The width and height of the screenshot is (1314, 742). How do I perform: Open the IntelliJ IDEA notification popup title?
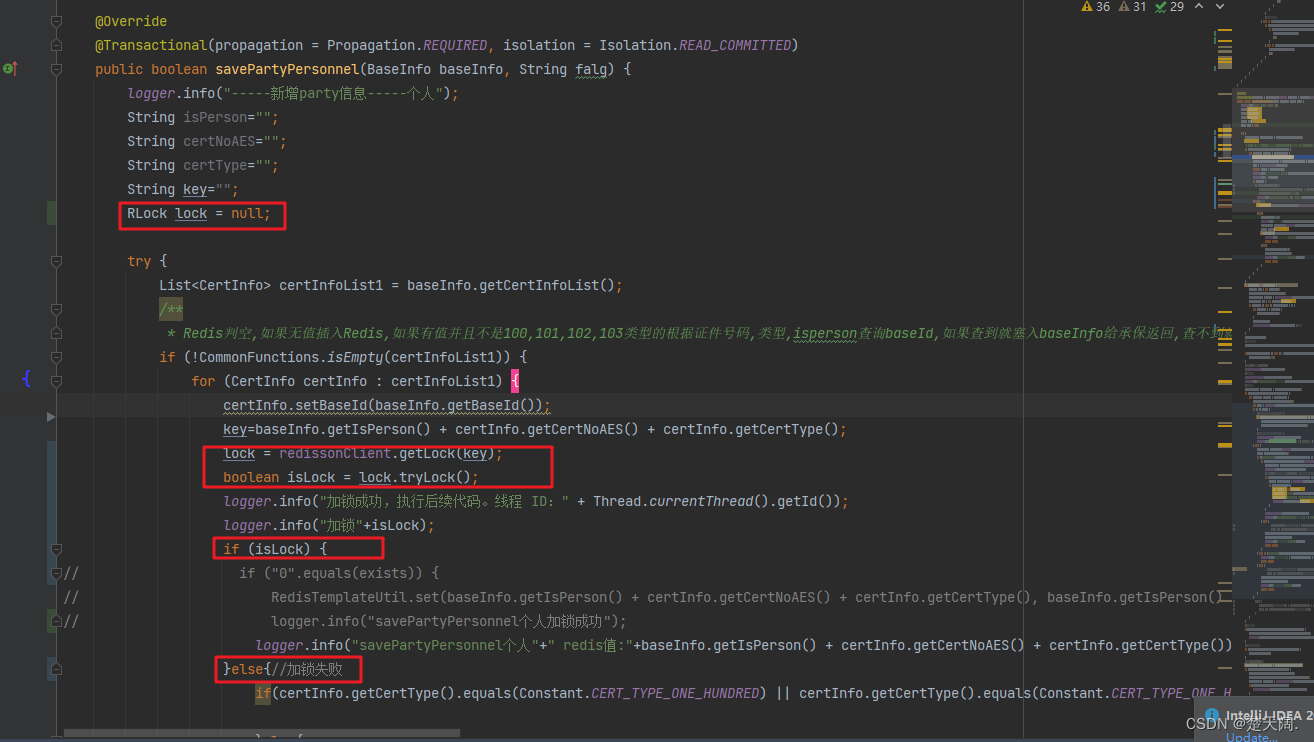[x=1270, y=716]
